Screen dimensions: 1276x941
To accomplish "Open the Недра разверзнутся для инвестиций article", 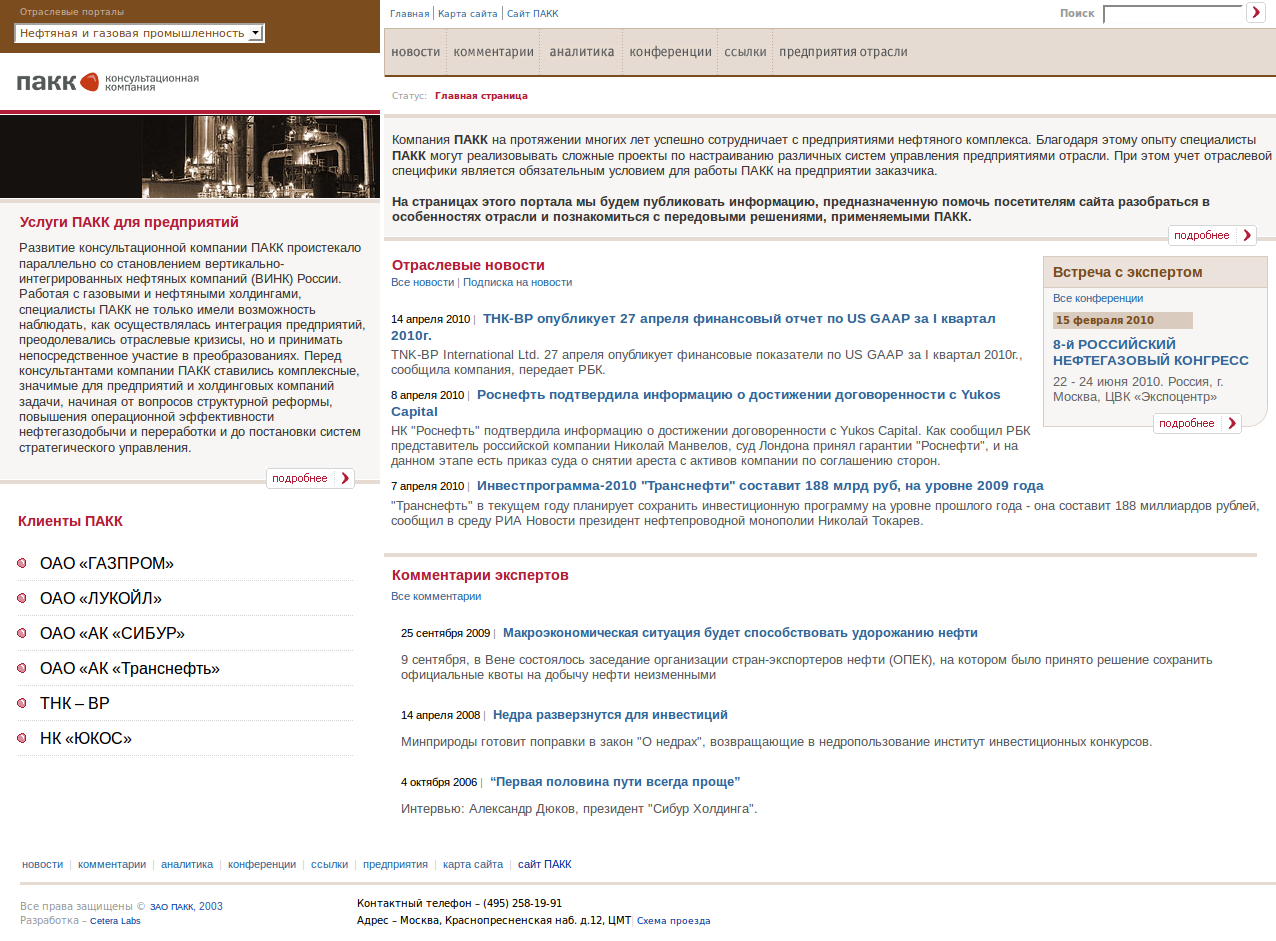I will [x=610, y=715].
